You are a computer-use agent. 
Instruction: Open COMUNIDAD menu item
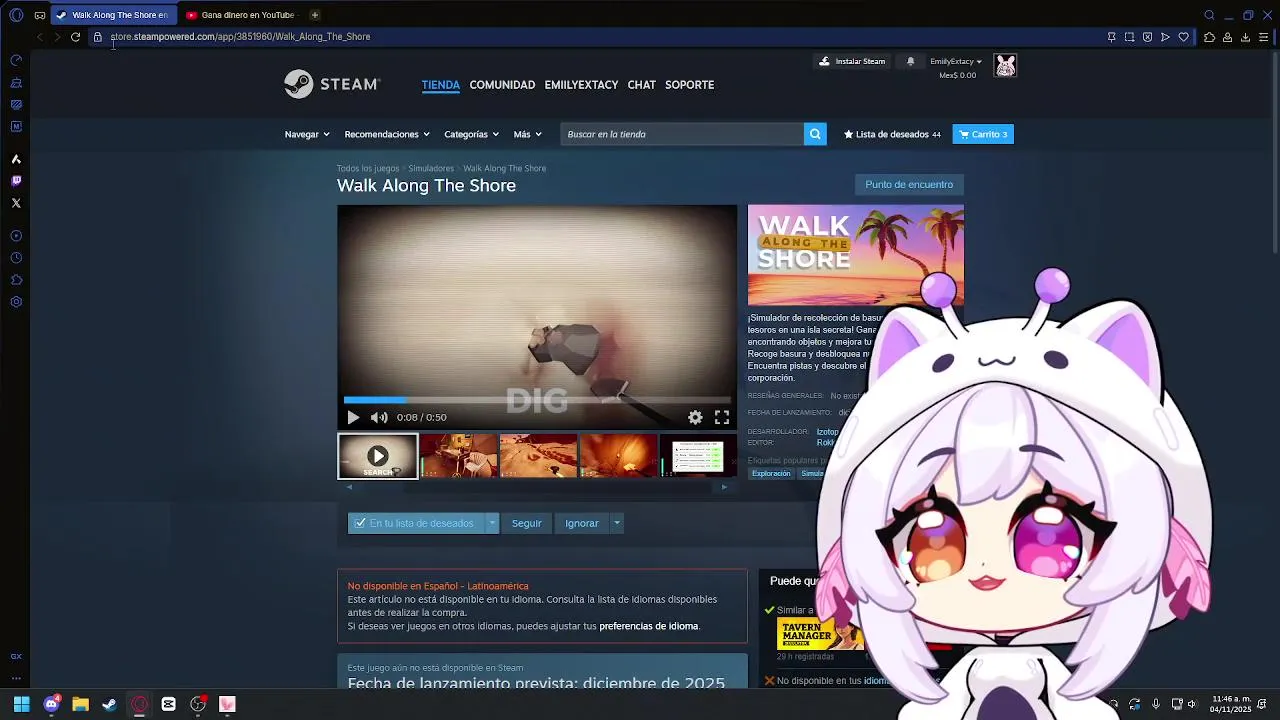(x=502, y=85)
